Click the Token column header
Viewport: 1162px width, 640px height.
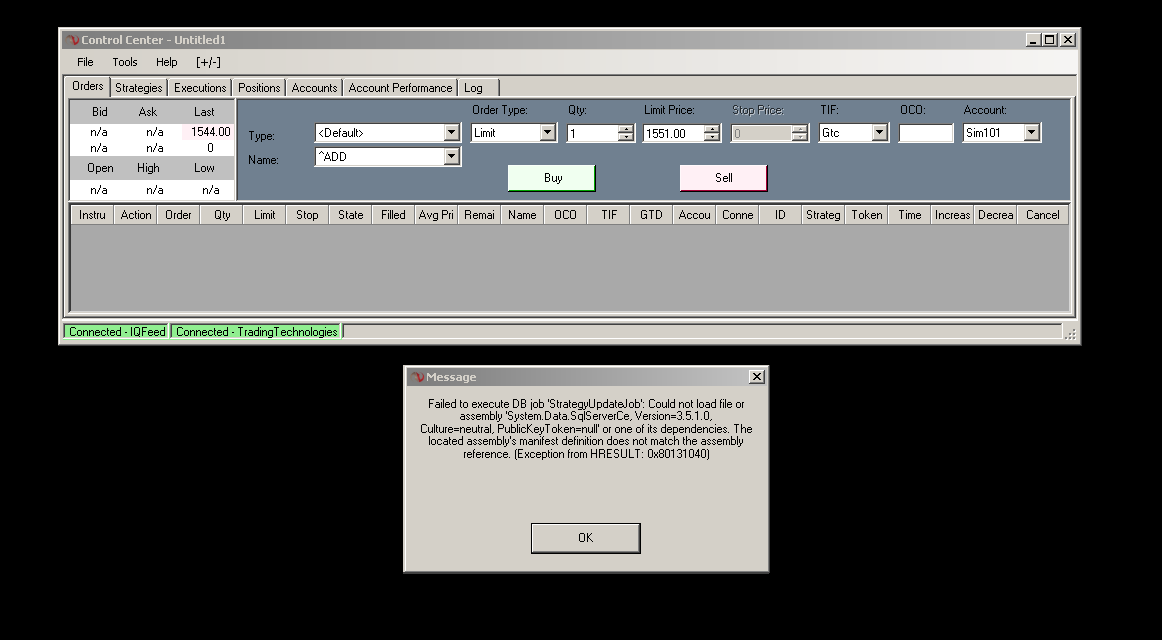coord(866,215)
